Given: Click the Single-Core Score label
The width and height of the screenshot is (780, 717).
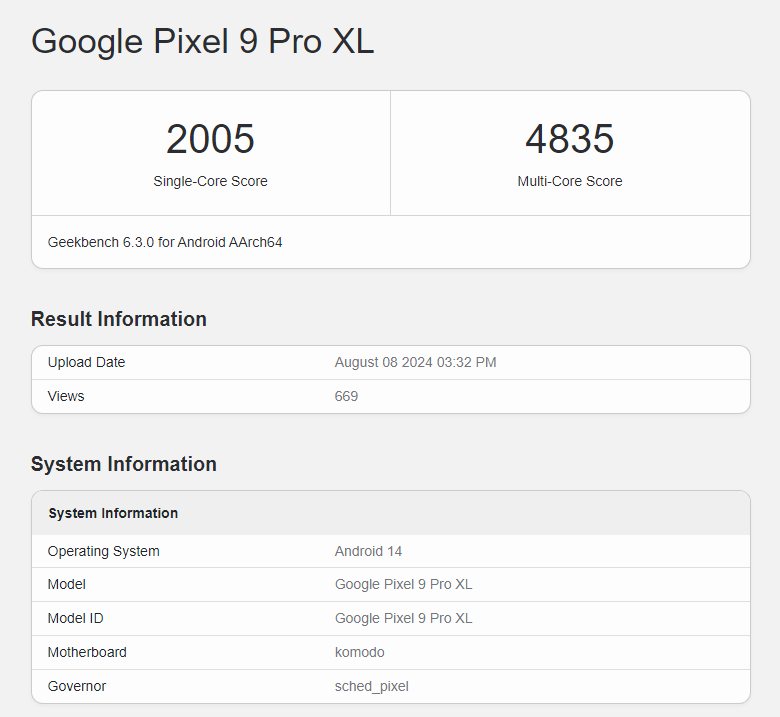Looking at the screenshot, I should click(210, 181).
